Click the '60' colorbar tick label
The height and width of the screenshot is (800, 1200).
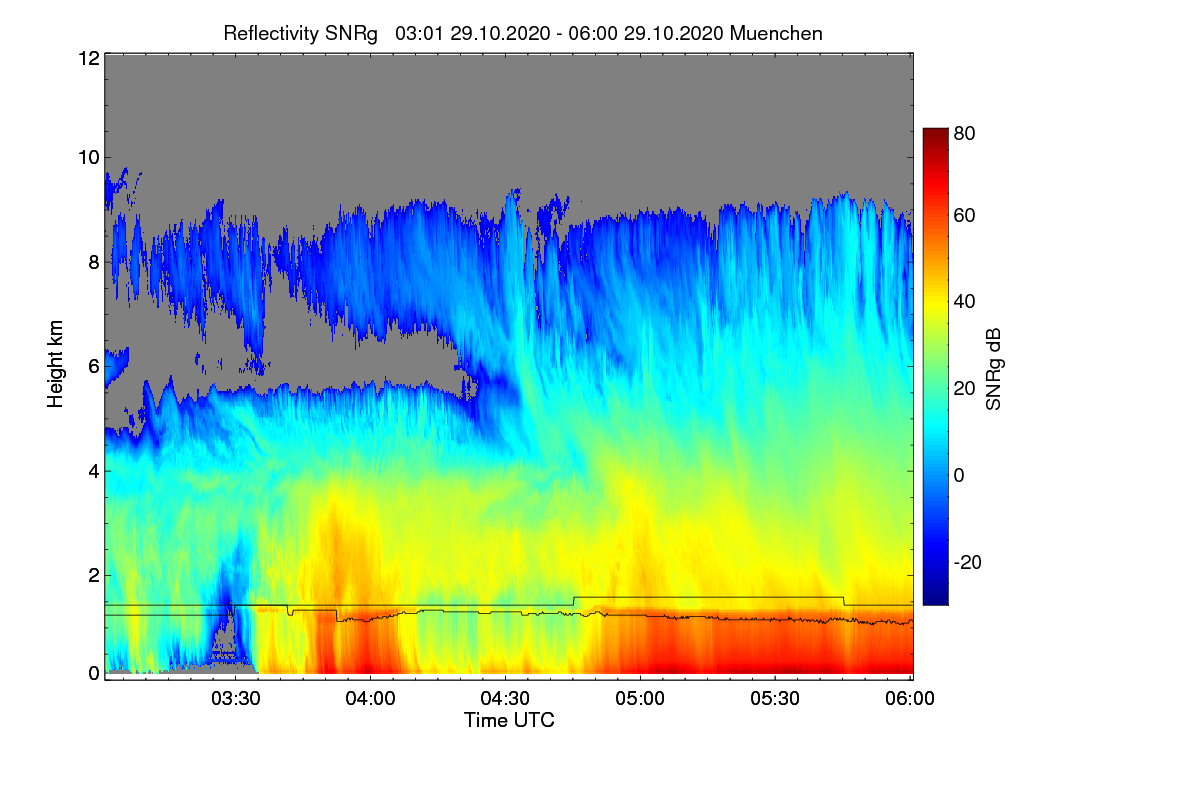[x=964, y=216]
